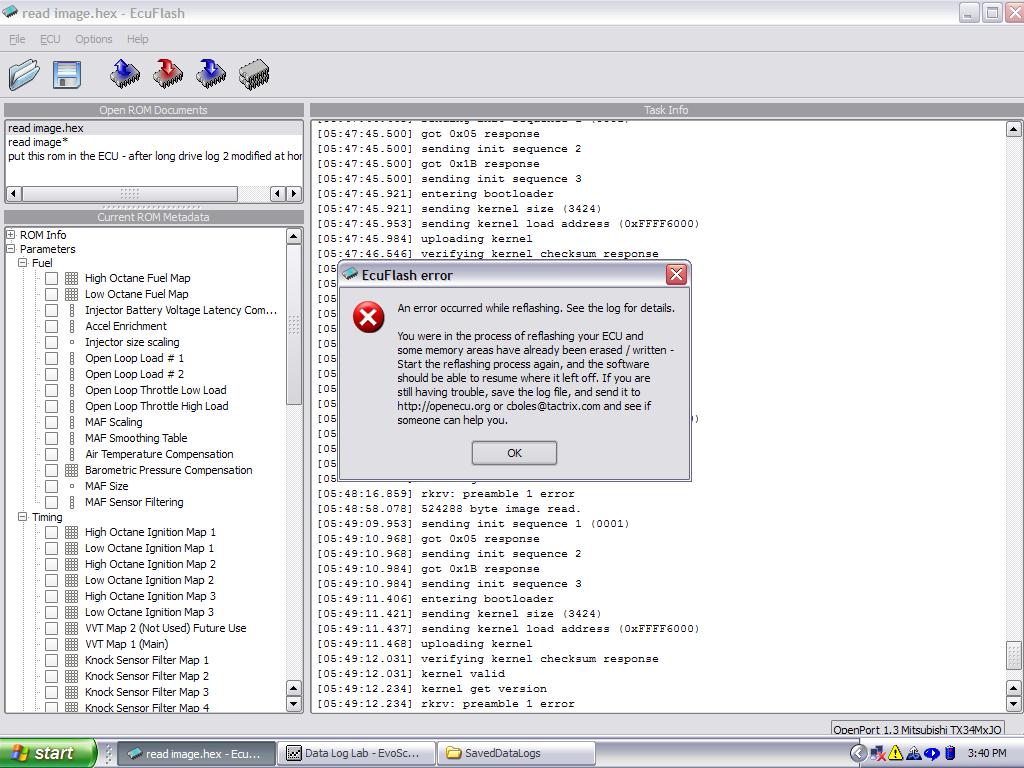Image resolution: width=1024 pixels, height=768 pixels.
Task: Click the table icon beside Knock Sensor Filter Map 1
Action: [x=72, y=660]
